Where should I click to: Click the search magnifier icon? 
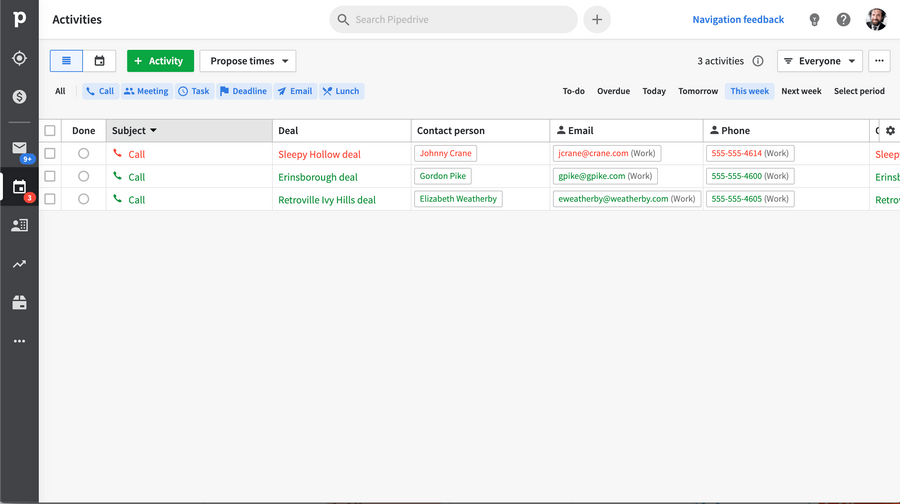pos(343,20)
